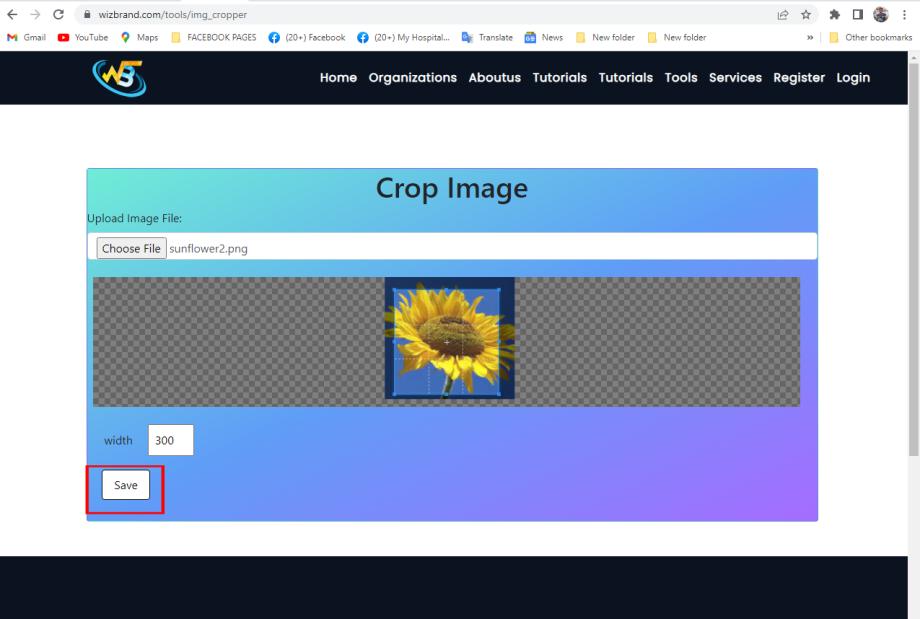Click the Upload Image File label

[x=134, y=218]
